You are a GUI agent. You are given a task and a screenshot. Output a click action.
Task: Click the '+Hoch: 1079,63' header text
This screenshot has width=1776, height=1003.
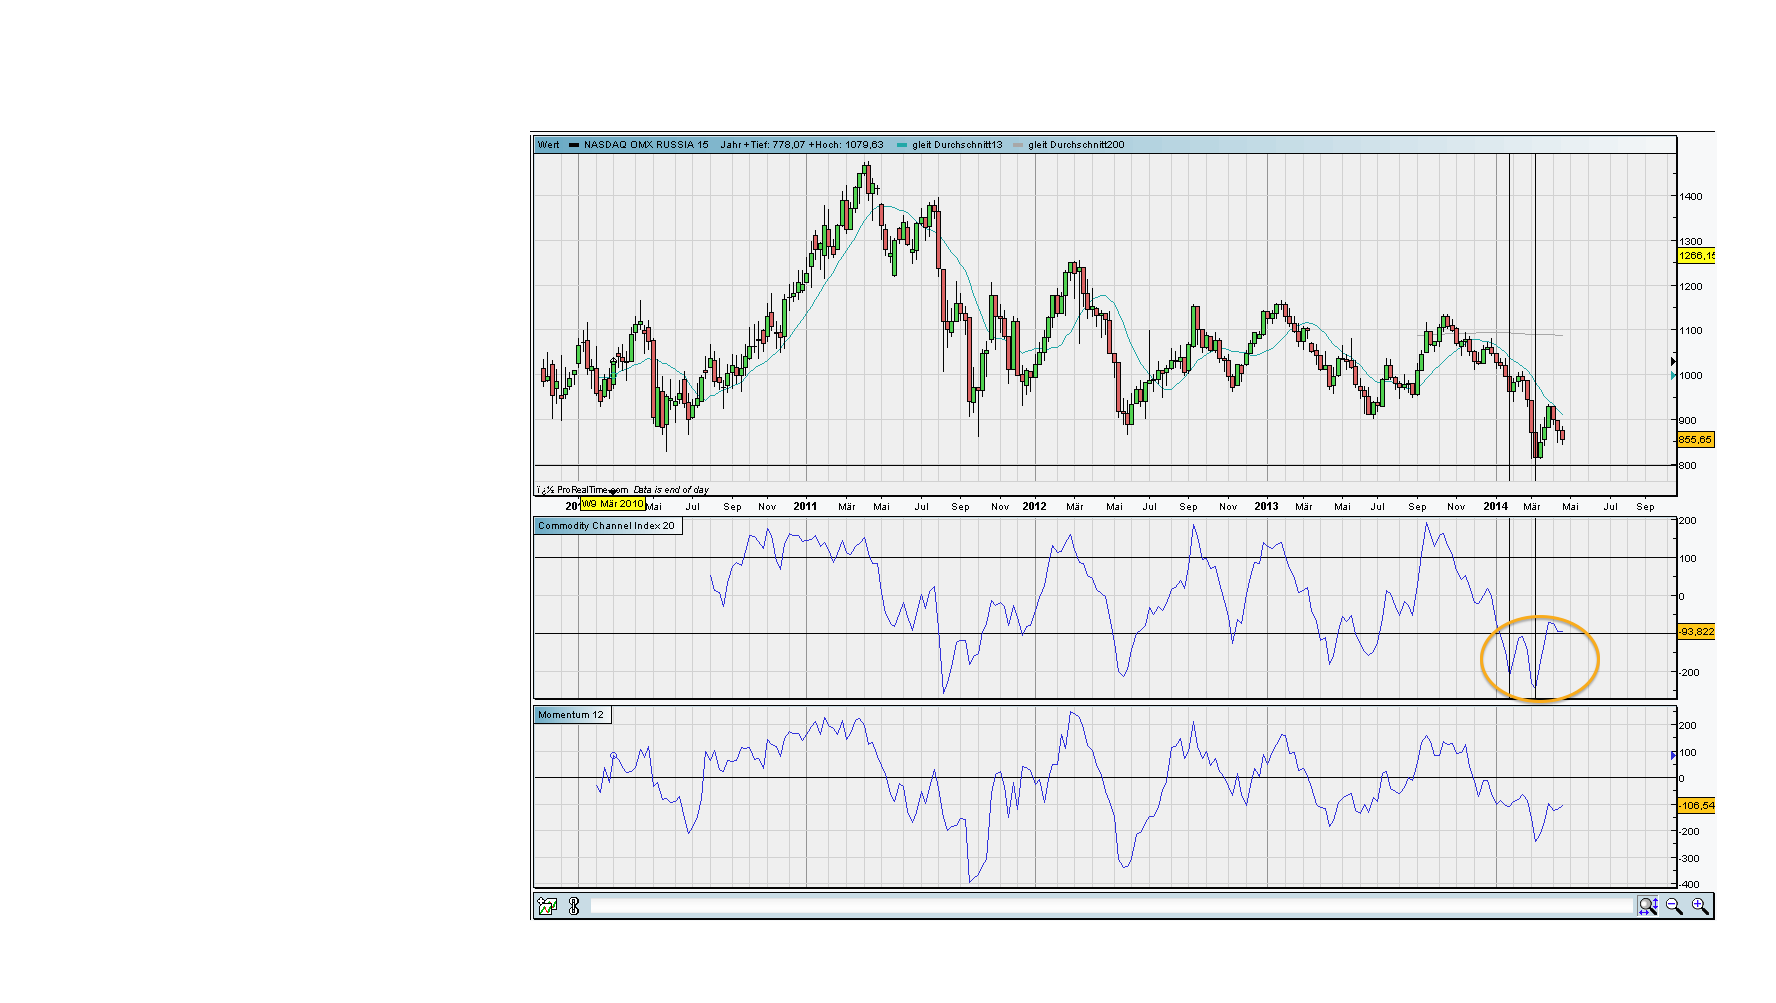846,145
